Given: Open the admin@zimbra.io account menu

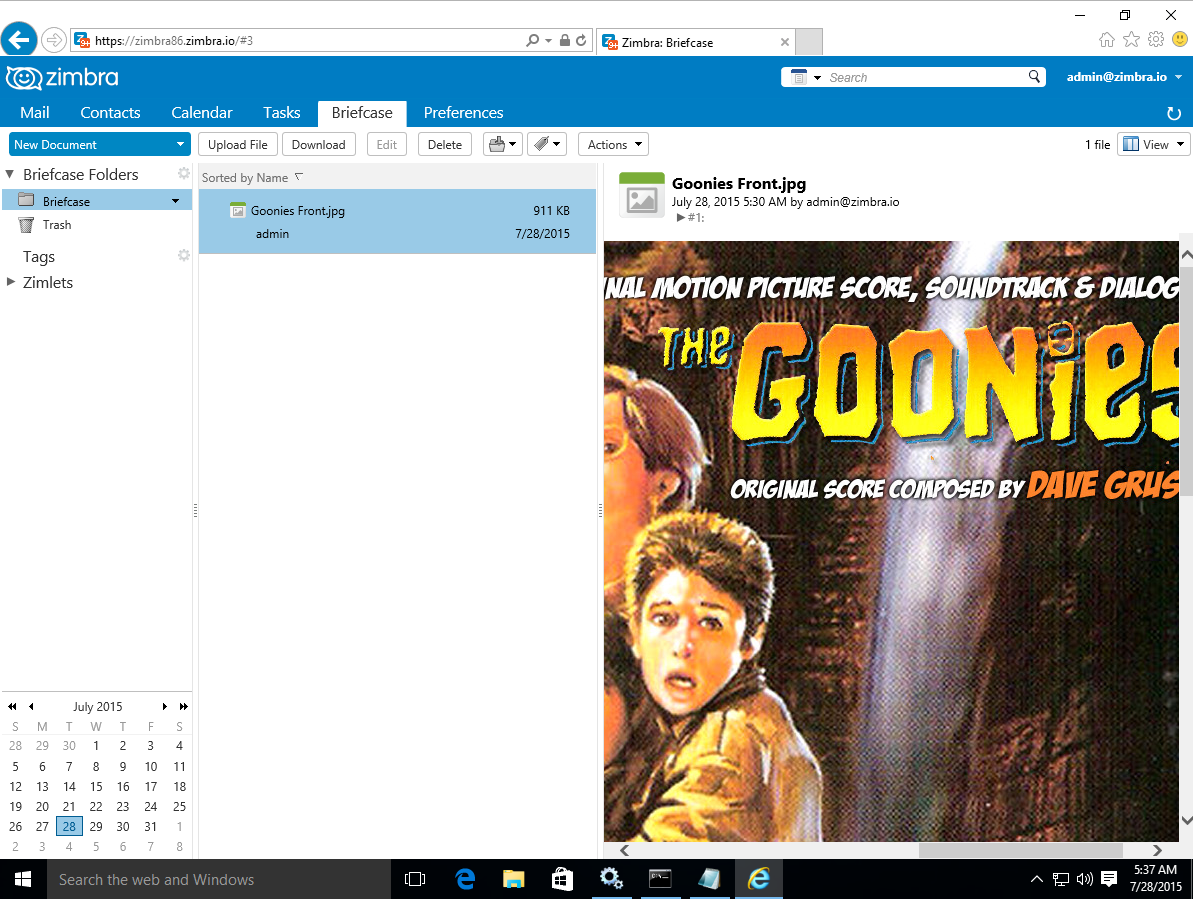Looking at the screenshot, I should [1124, 77].
